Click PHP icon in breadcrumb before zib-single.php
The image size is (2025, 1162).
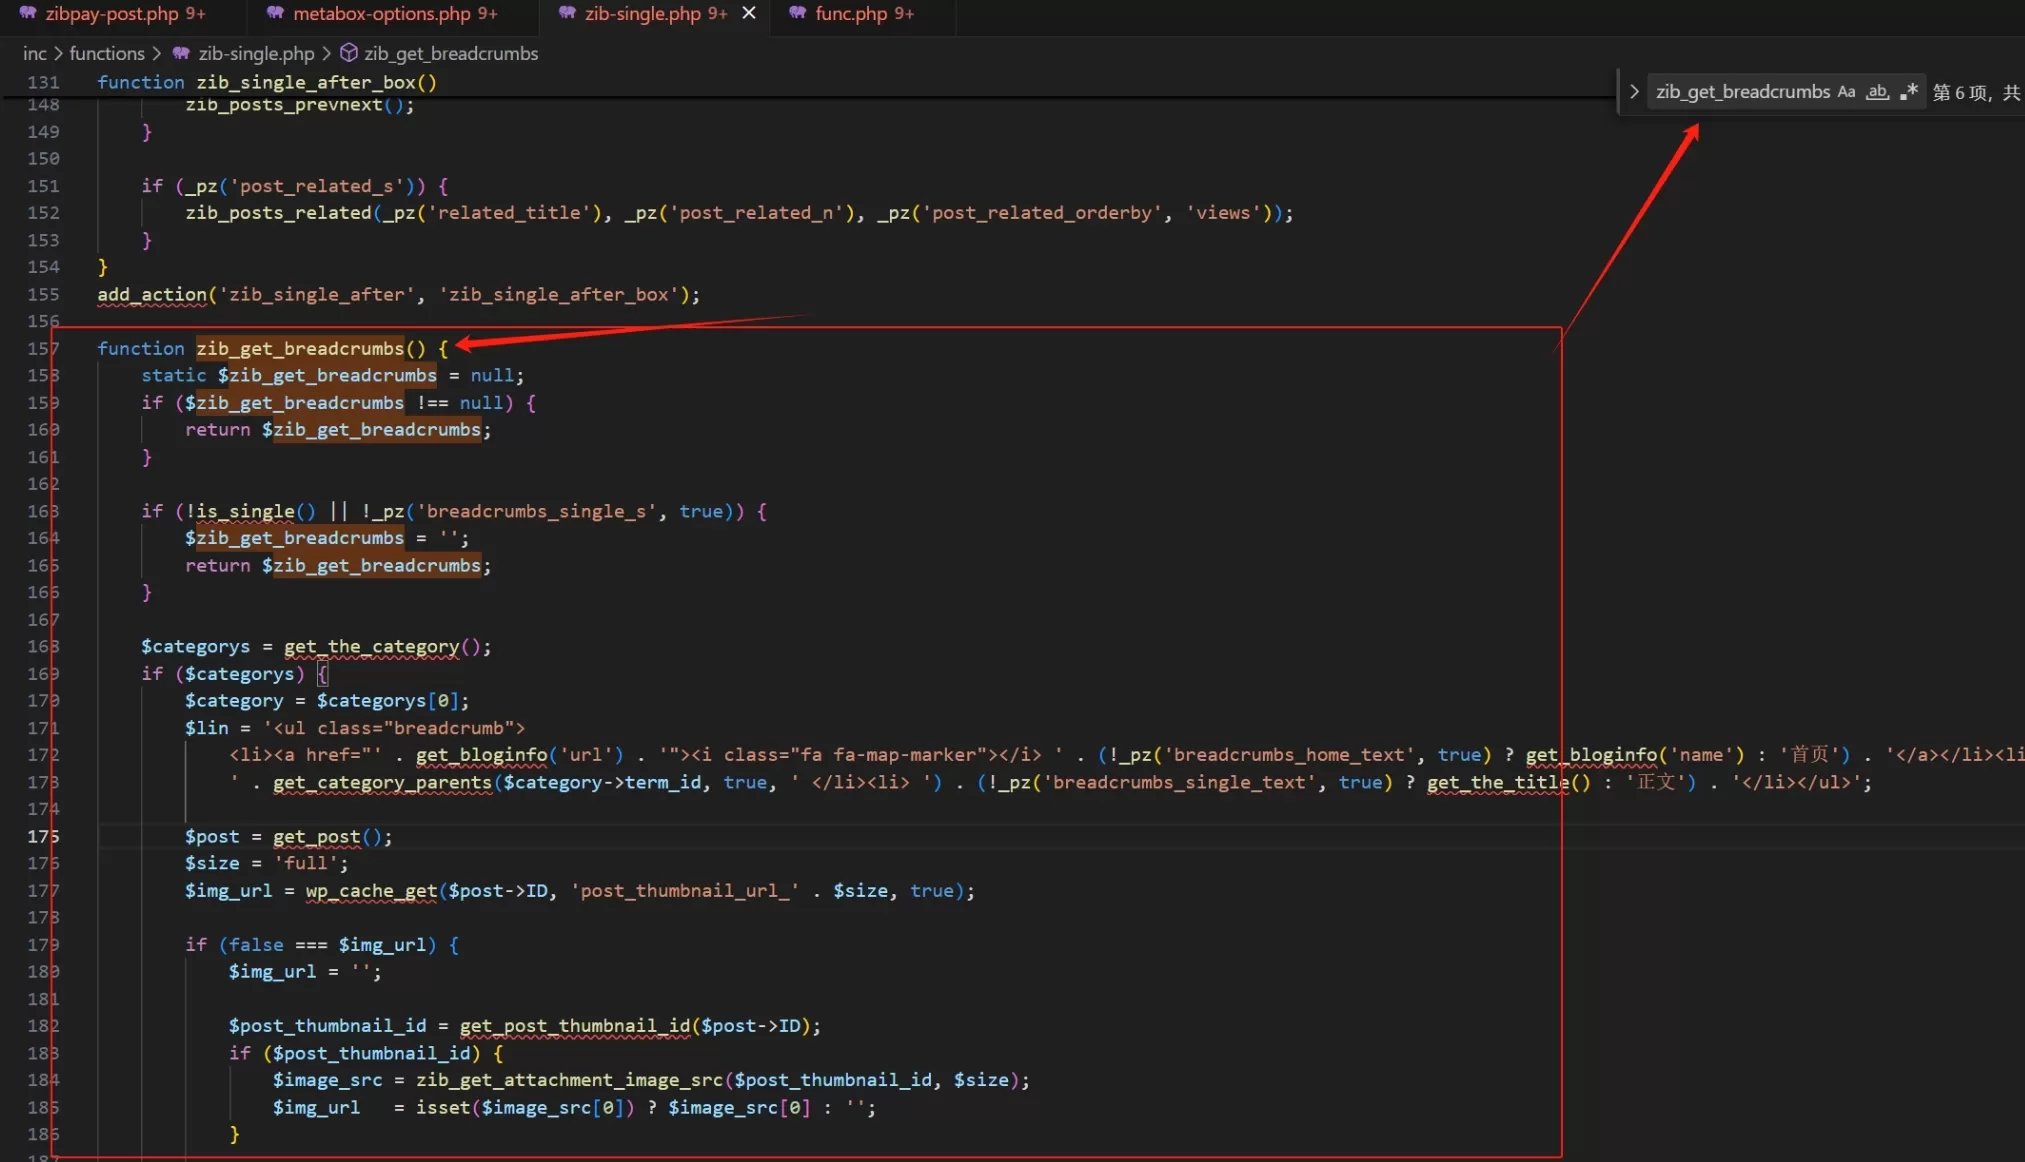[181, 53]
